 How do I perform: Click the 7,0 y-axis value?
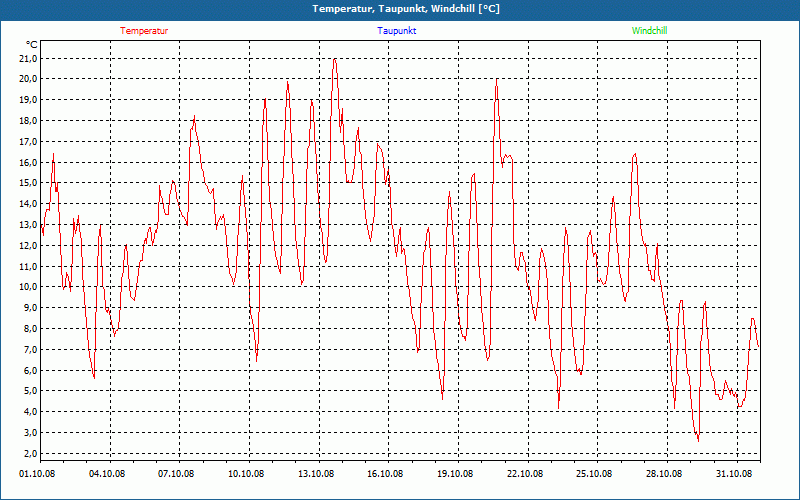30,349
